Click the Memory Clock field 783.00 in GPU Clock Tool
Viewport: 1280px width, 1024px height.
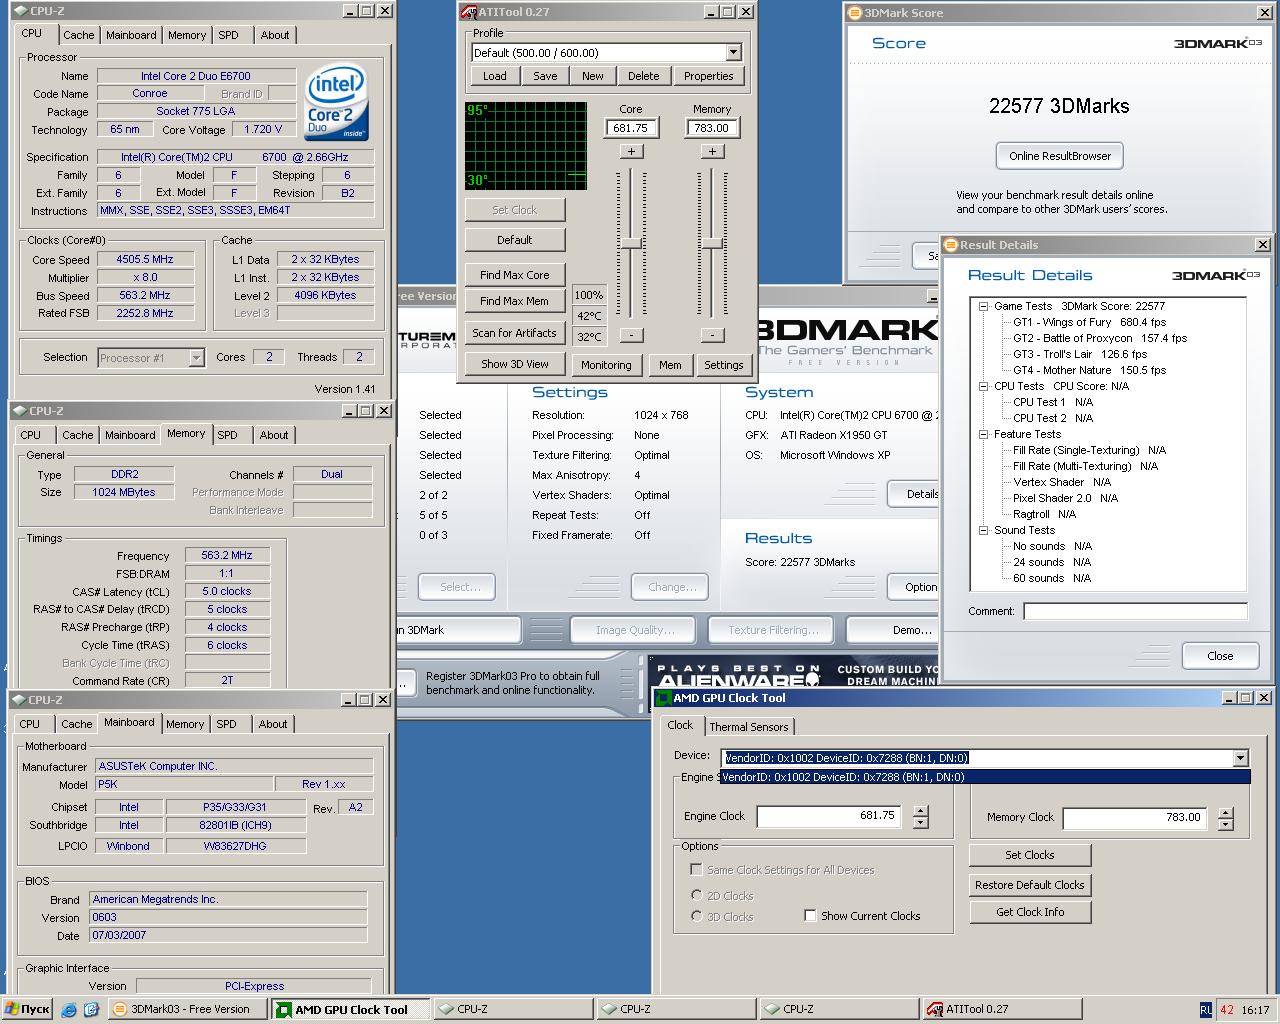click(1135, 817)
